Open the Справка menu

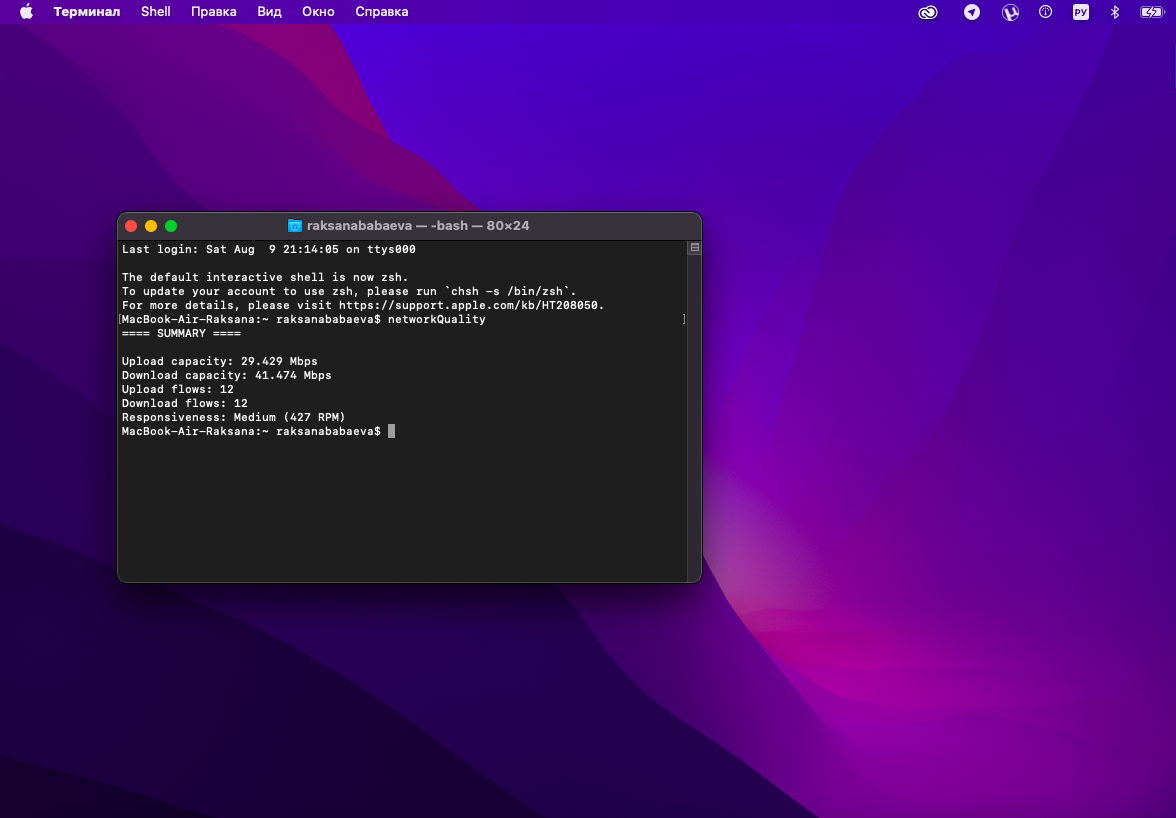(381, 12)
